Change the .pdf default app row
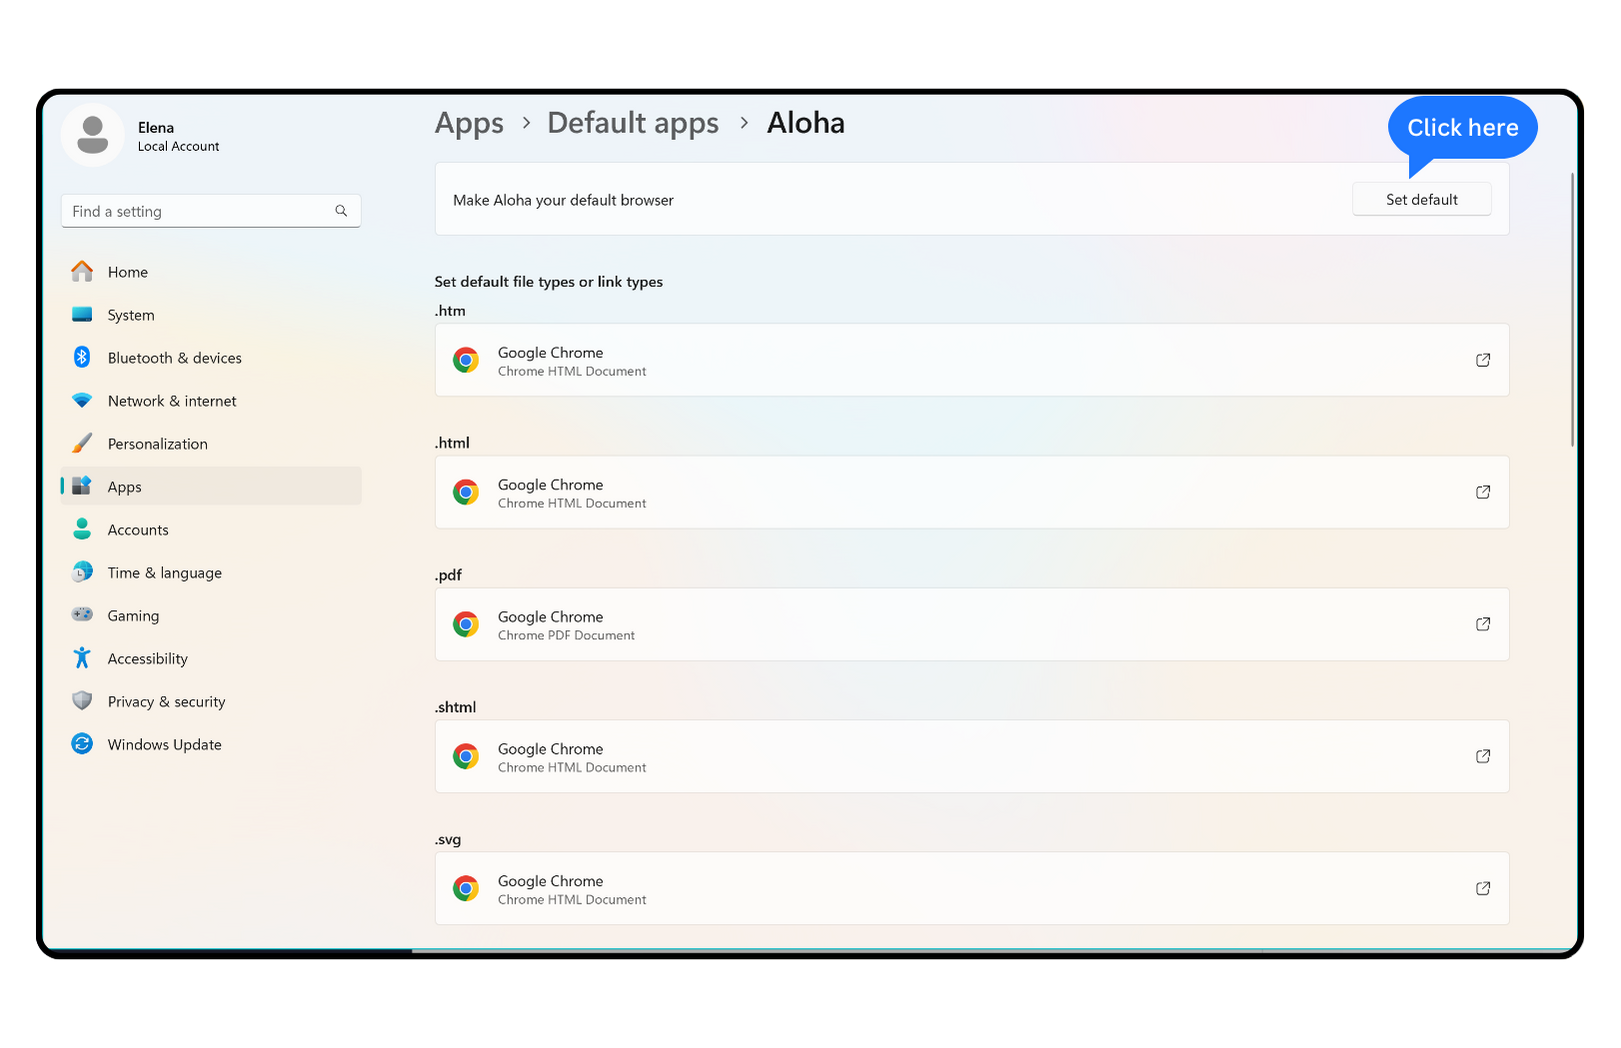The image size is (1621, 1048). tap(971, 624)
